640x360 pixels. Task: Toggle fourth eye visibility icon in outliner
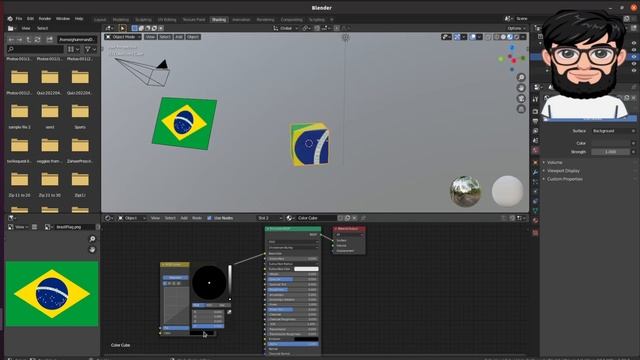[634, 64]
